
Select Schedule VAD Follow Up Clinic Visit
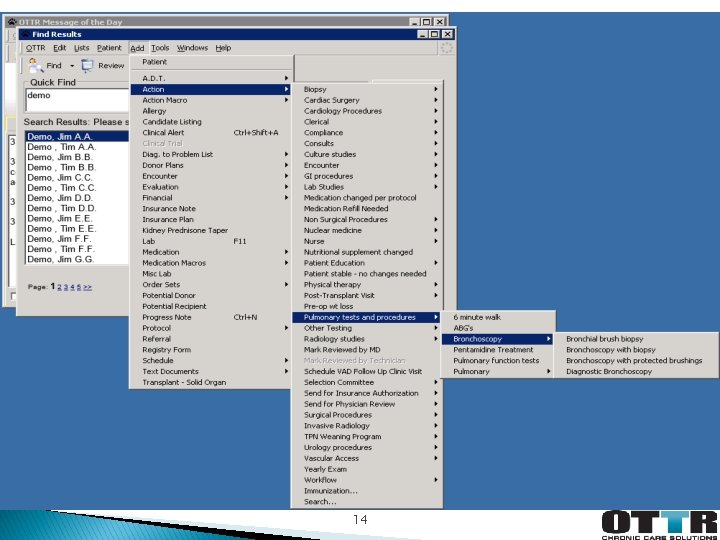coord(367,371)
